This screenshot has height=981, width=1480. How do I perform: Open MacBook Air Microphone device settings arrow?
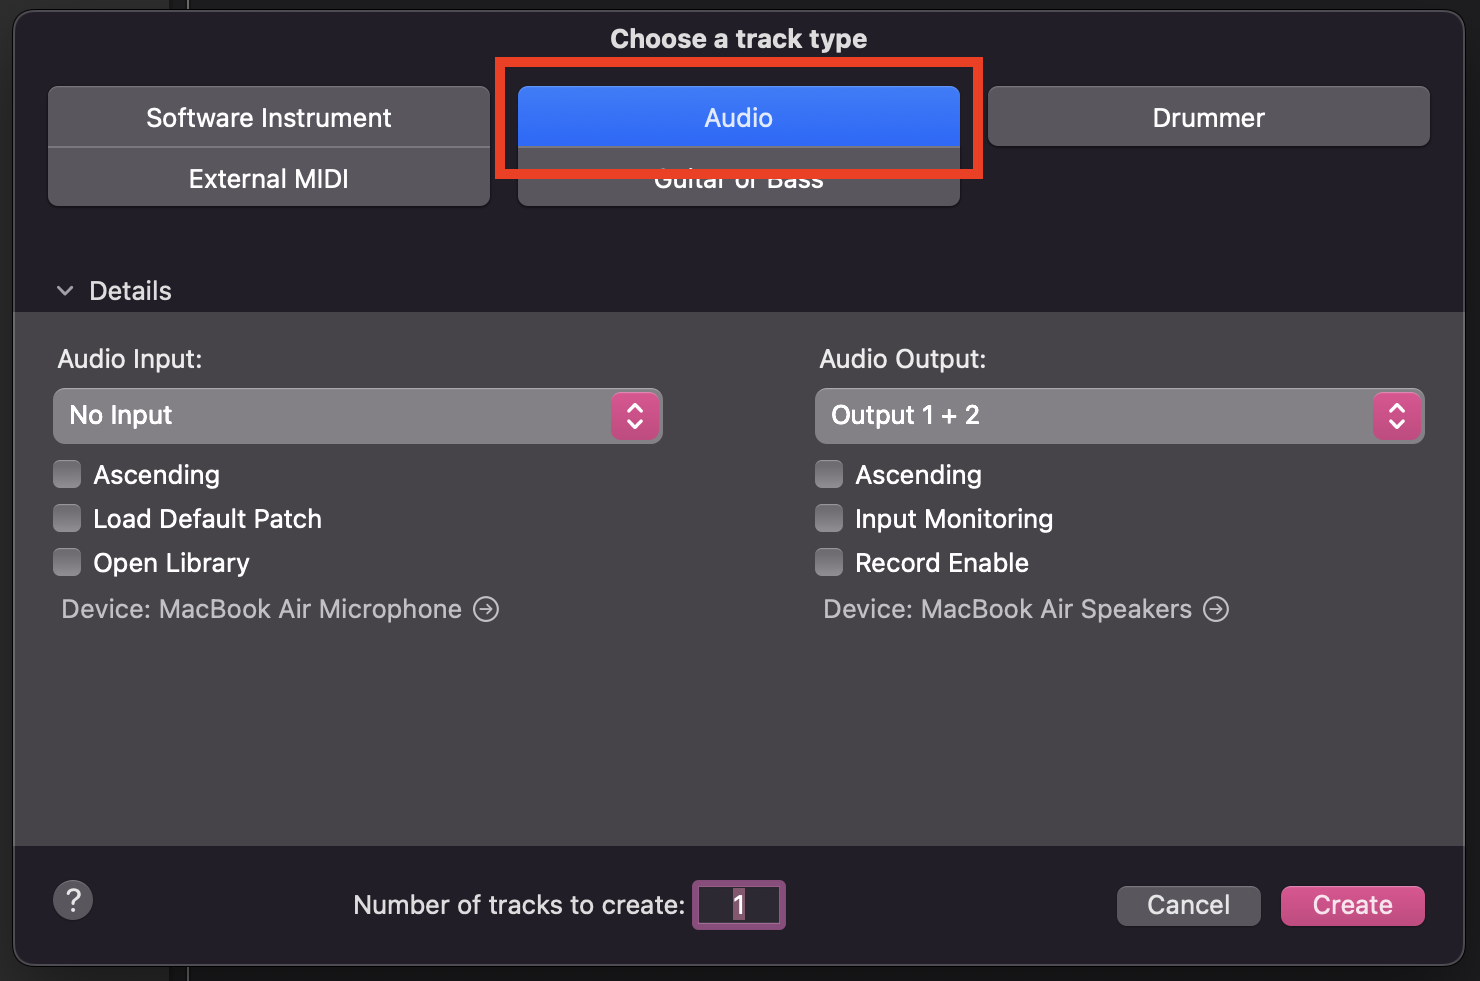(486, 609)
